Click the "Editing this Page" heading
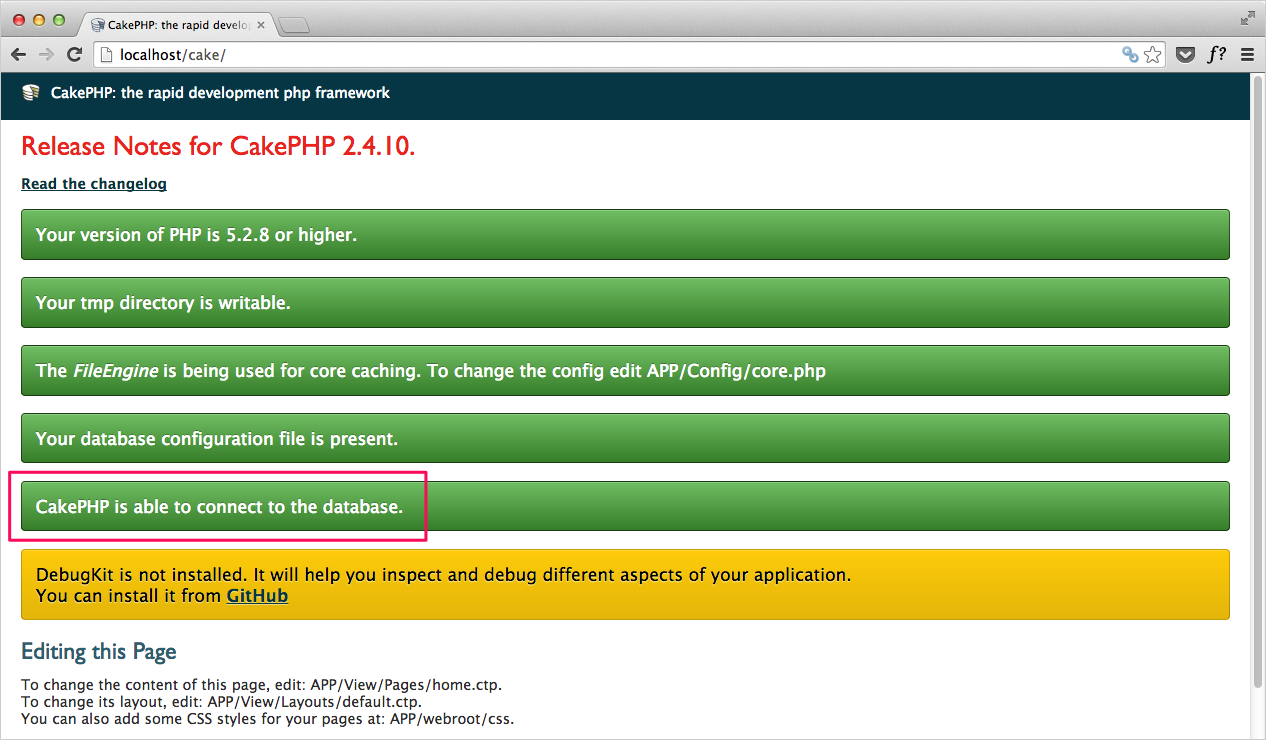This screenshot has width=1266, height=740. tap(99, 652)
